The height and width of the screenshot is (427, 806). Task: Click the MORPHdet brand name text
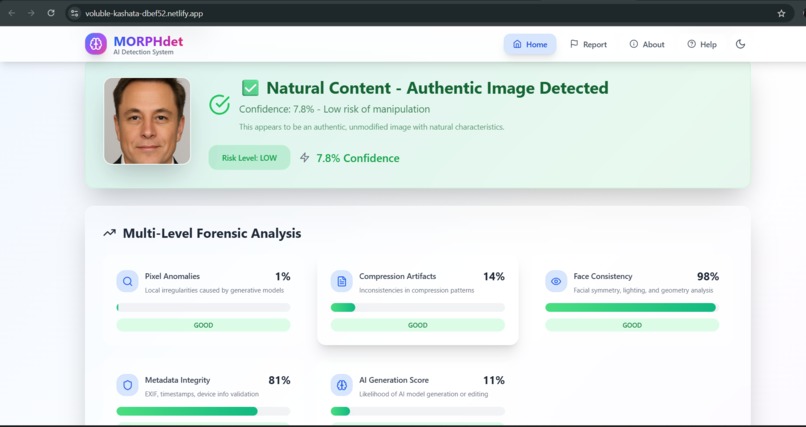tap(148, 41)
